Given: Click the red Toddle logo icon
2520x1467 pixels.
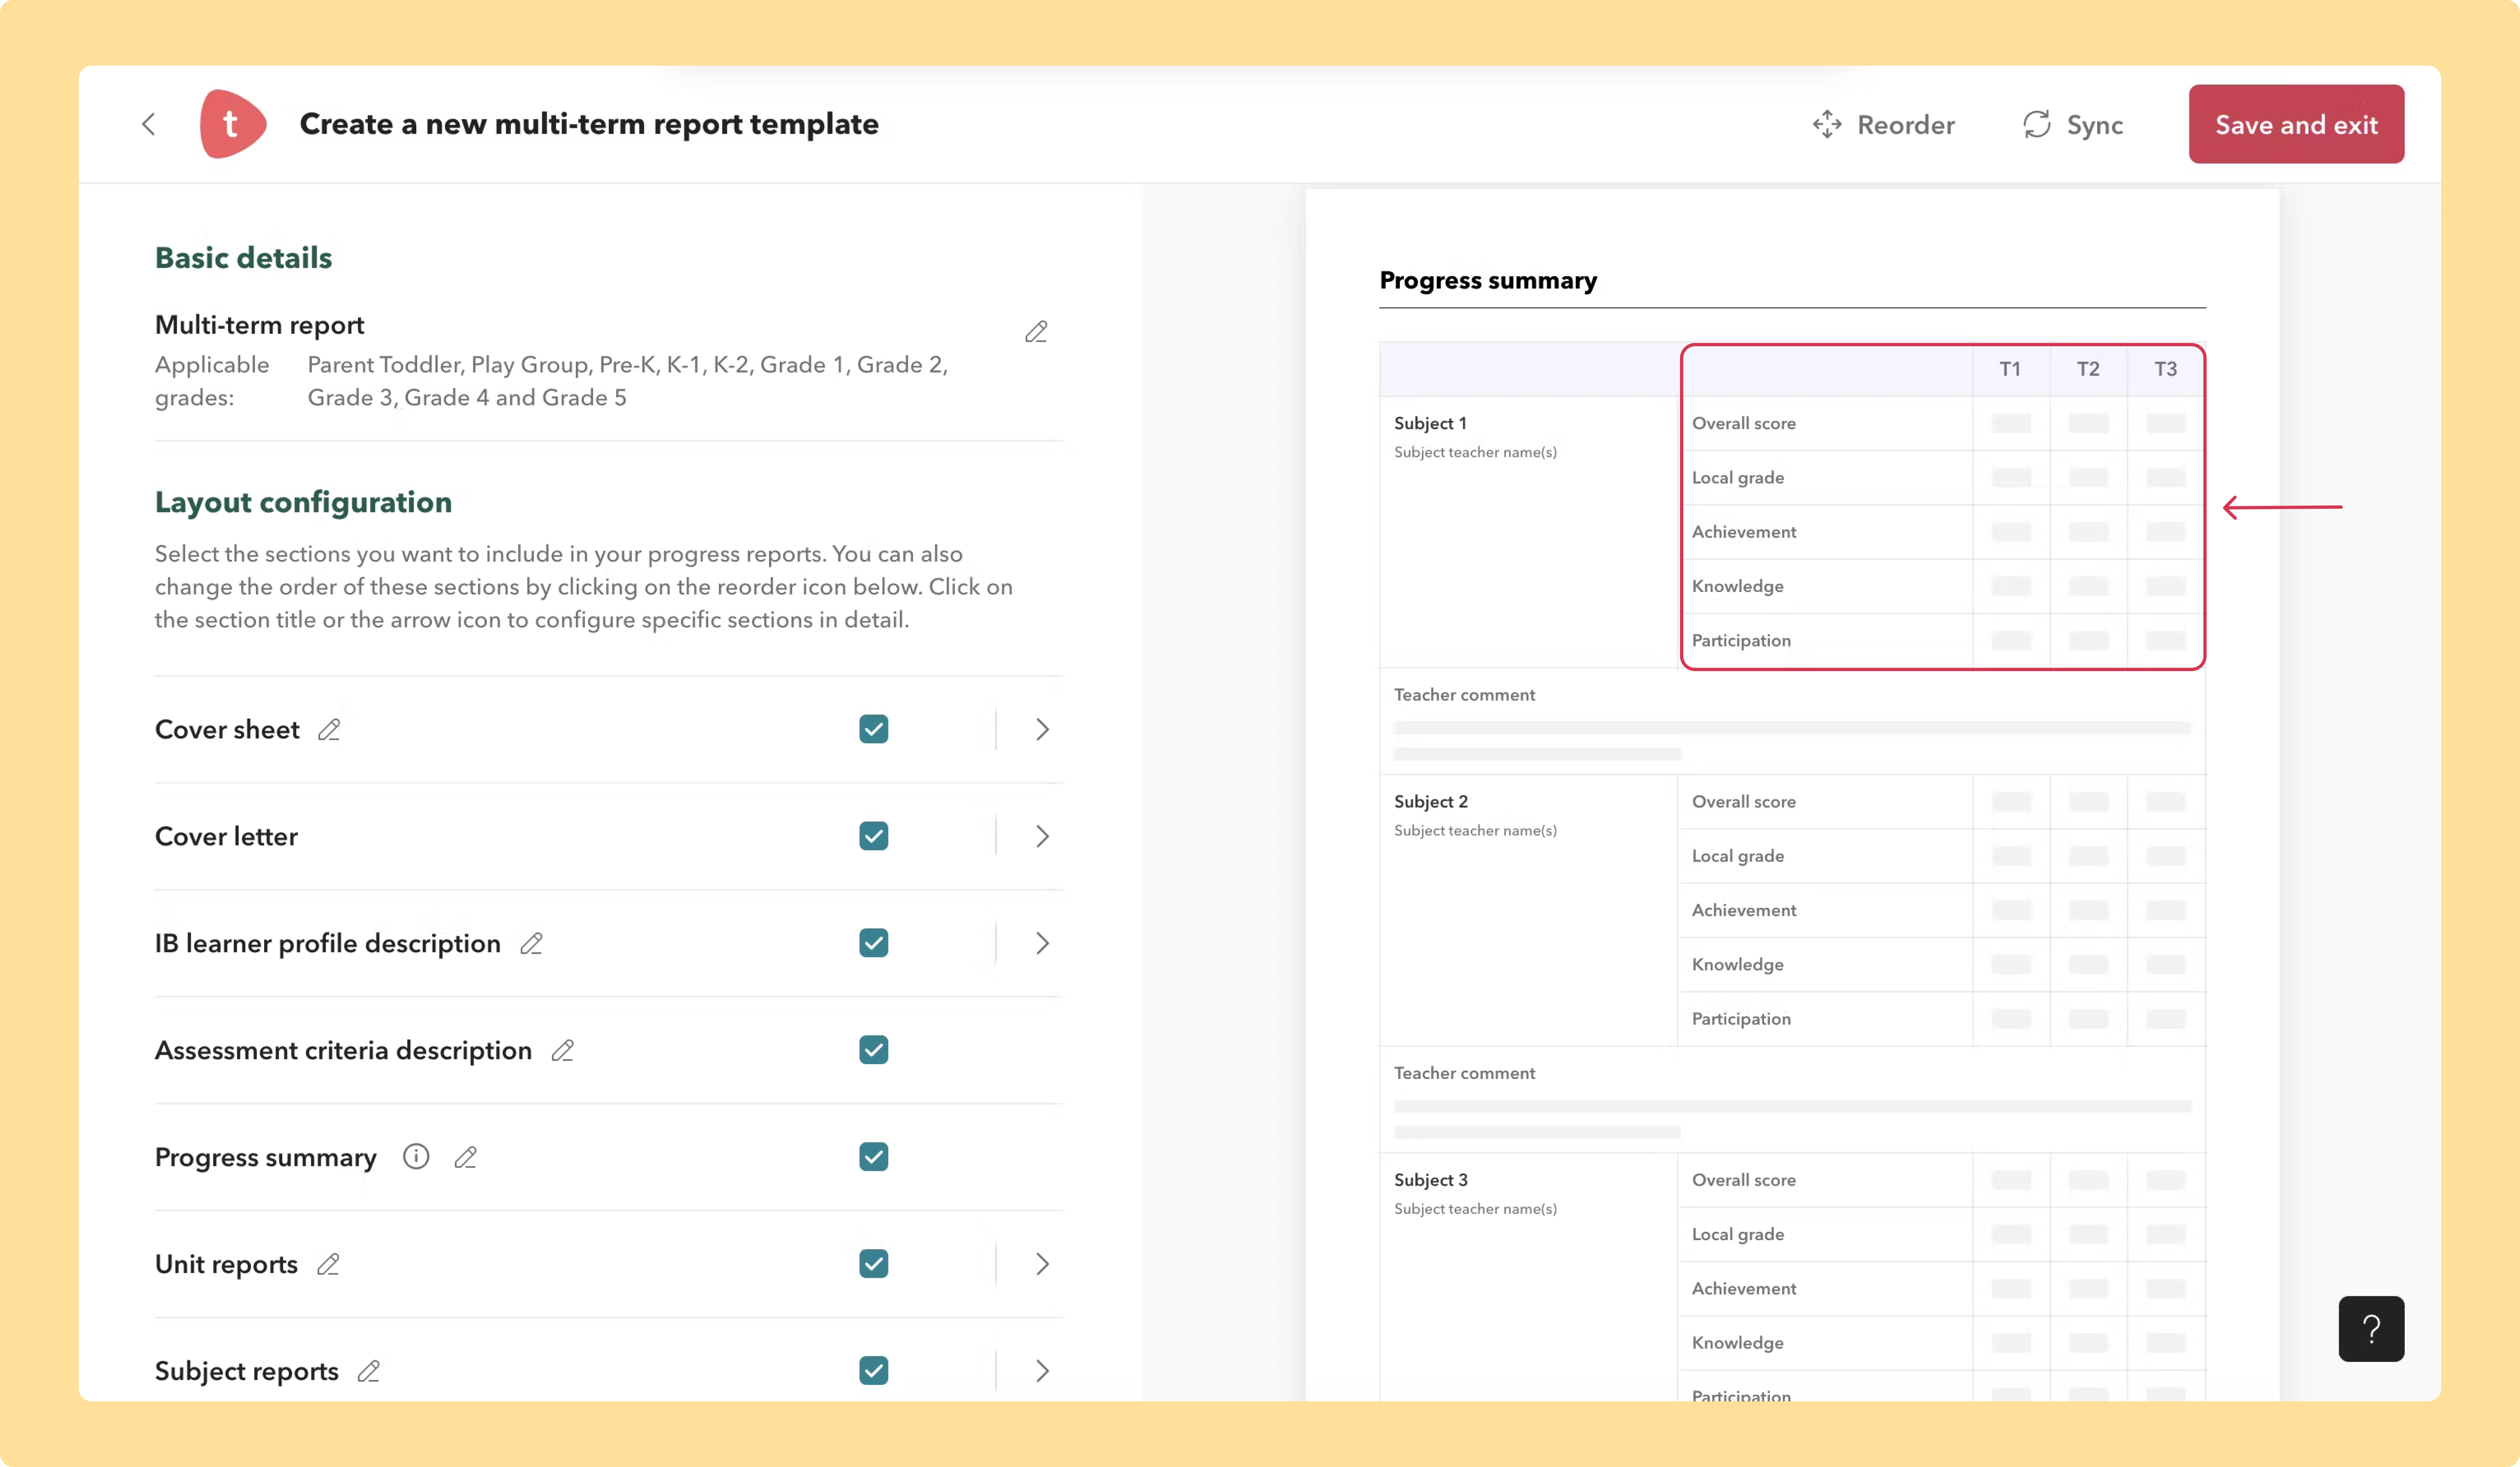Looking at the screenshot, I should coord(233,124).
